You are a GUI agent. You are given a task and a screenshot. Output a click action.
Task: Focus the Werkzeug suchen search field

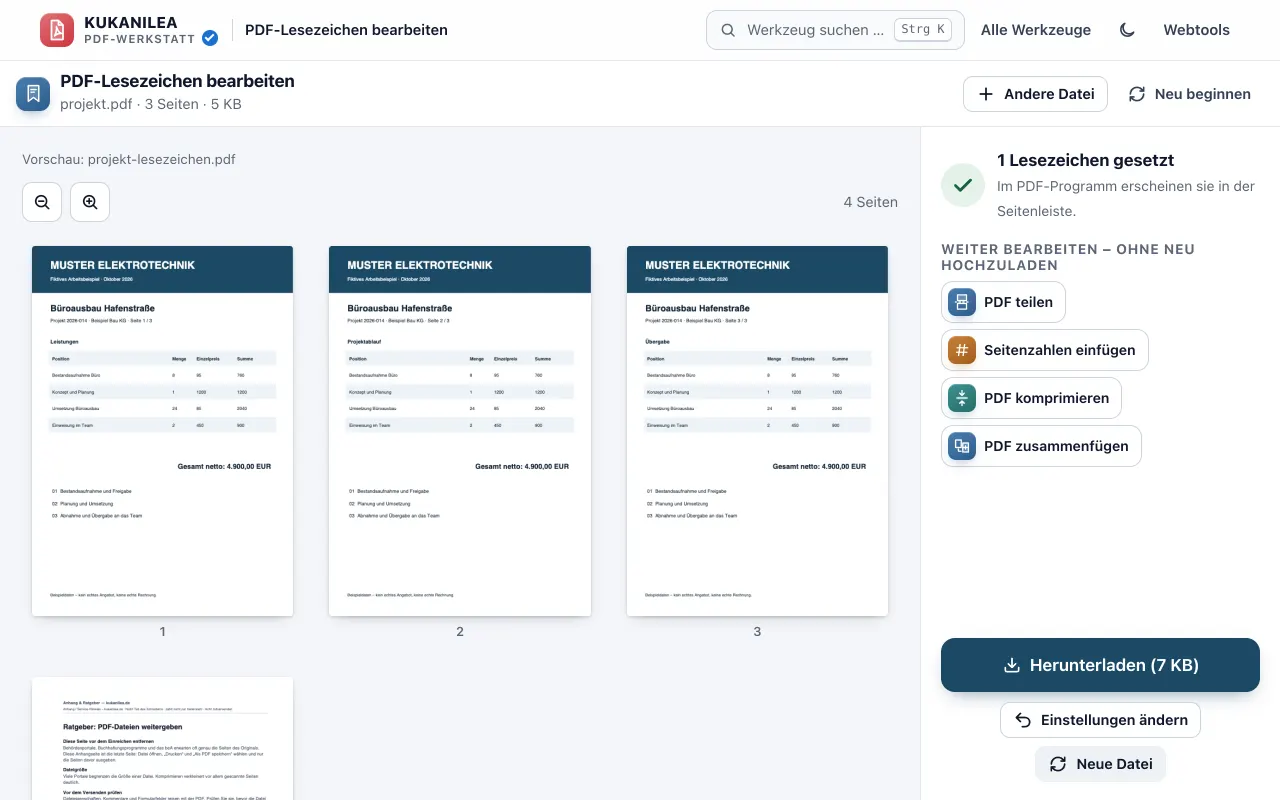tap(835, 30)
